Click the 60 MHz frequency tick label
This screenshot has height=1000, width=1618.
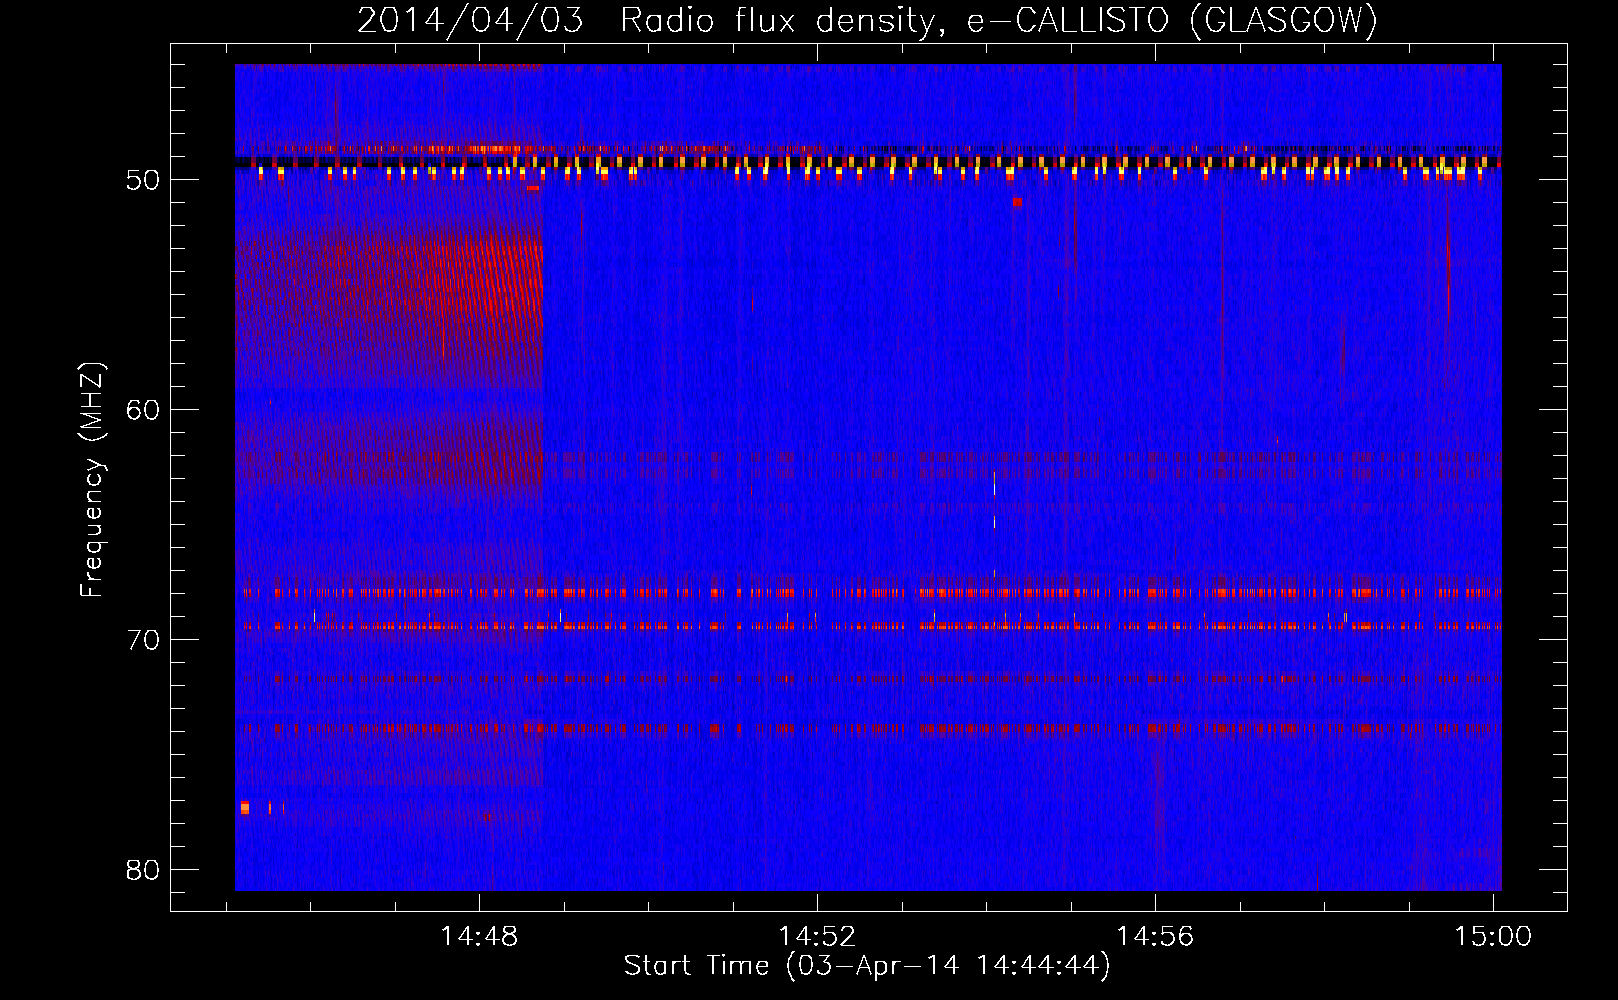tap(143, 410)
